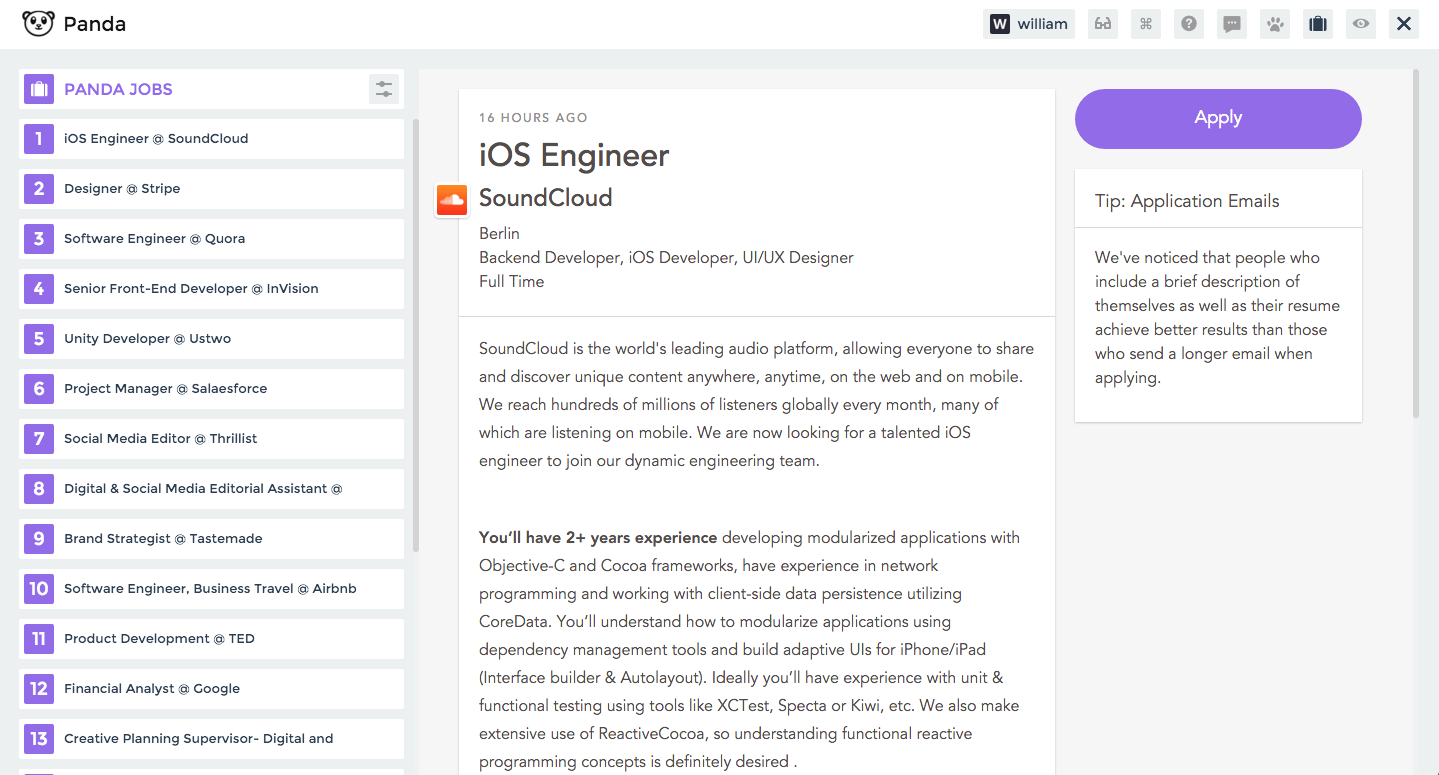Click number badge 4 in job list

pyautogui.click(x=39, y=289)
